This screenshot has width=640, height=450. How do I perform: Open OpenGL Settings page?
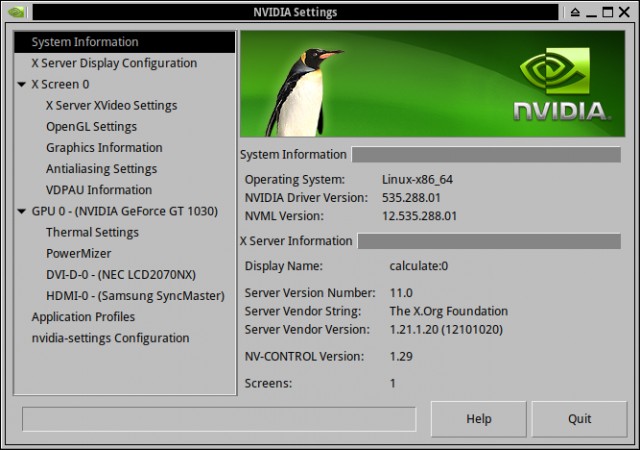click(91, 127)
